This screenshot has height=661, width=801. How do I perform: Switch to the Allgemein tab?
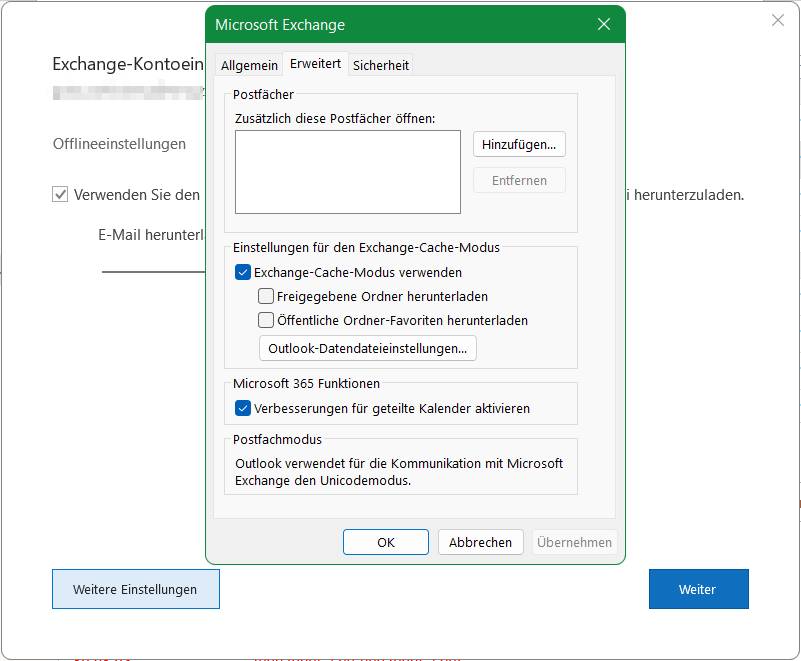click(x=246, y=63)
